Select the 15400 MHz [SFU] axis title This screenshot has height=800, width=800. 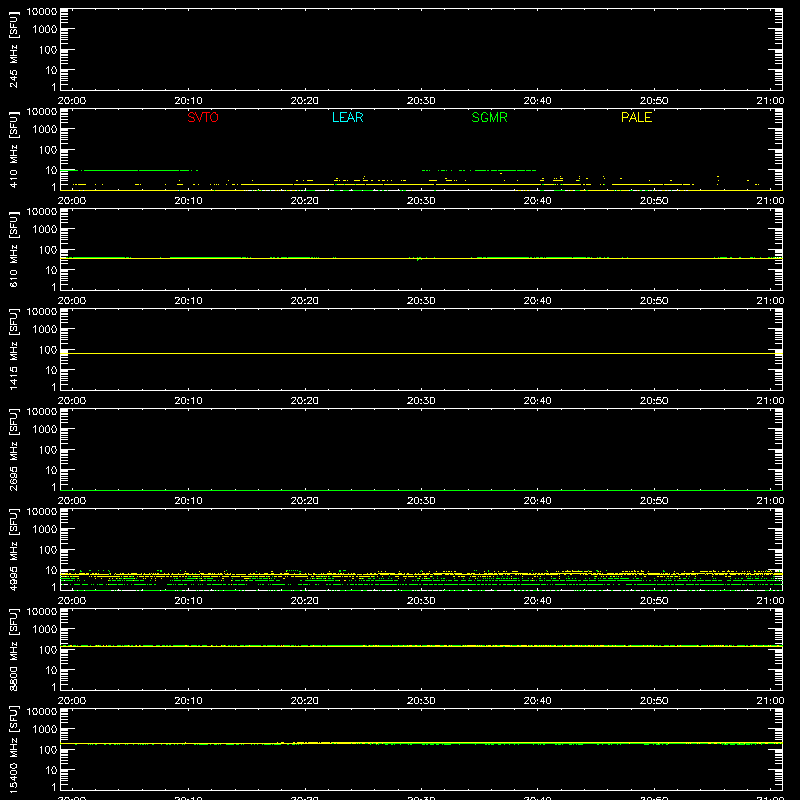[x=13, y=749]
